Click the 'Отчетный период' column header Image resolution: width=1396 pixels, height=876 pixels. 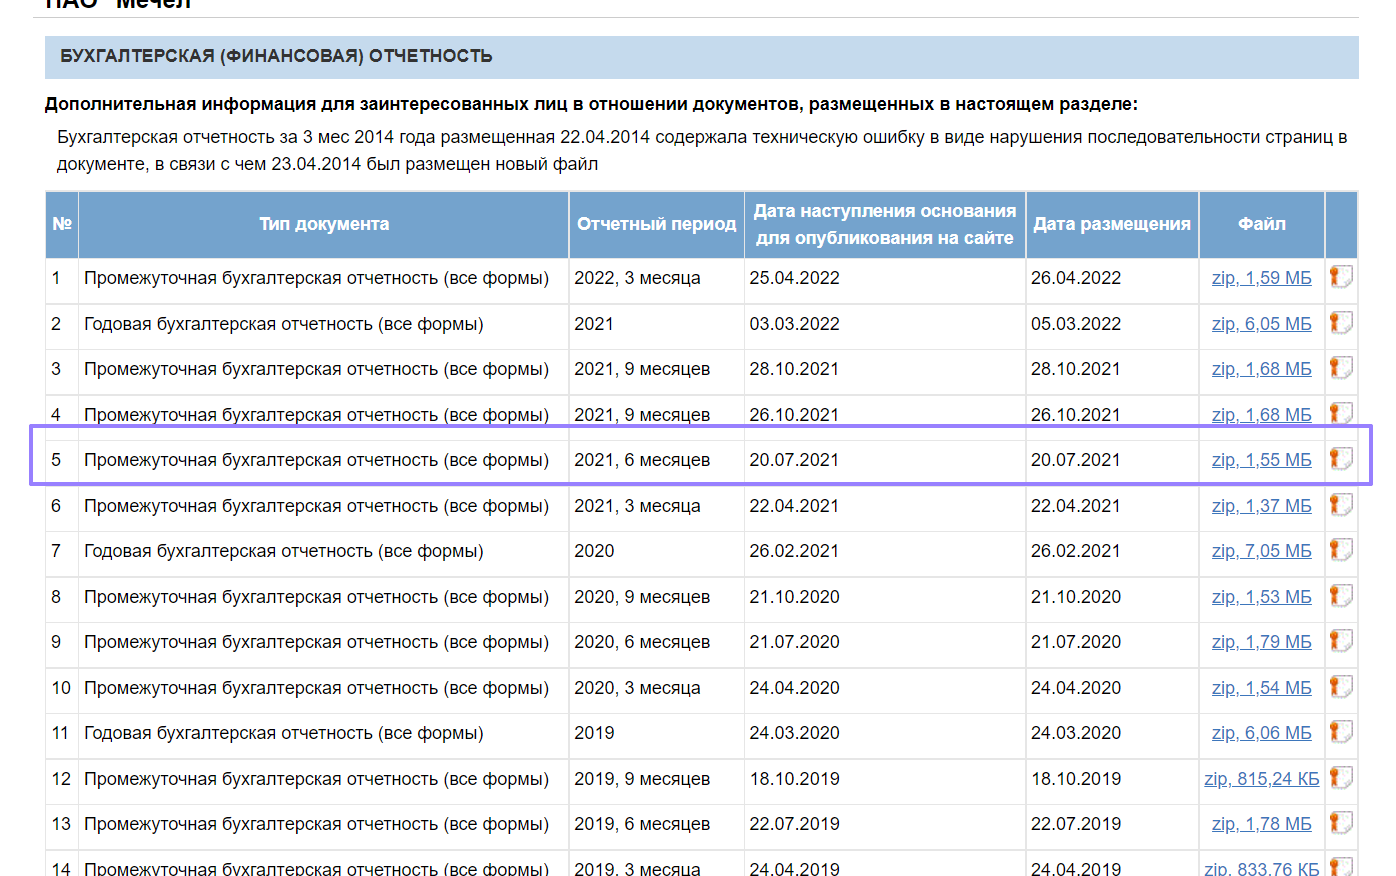pyautogui.click(x=656, y=224)
